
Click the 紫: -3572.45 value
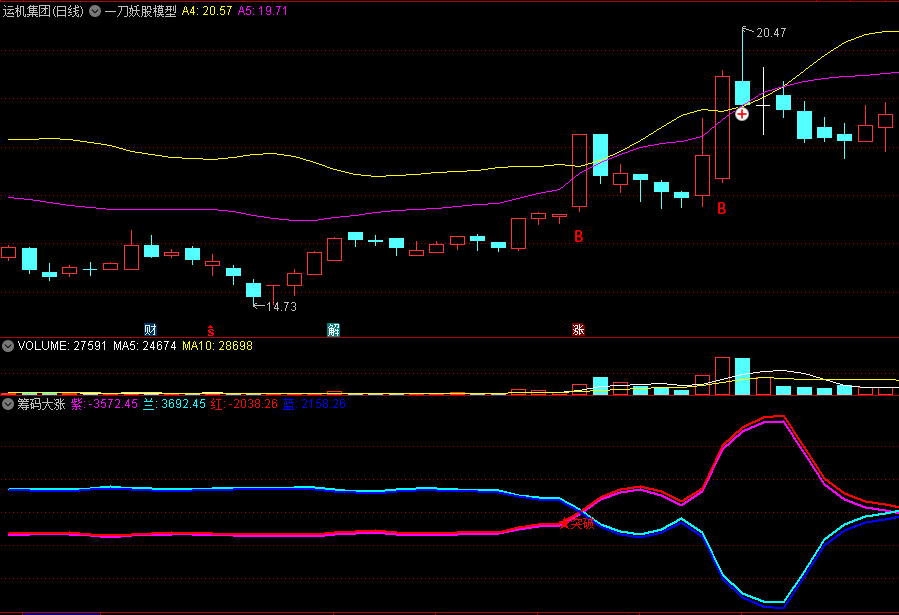104,404
